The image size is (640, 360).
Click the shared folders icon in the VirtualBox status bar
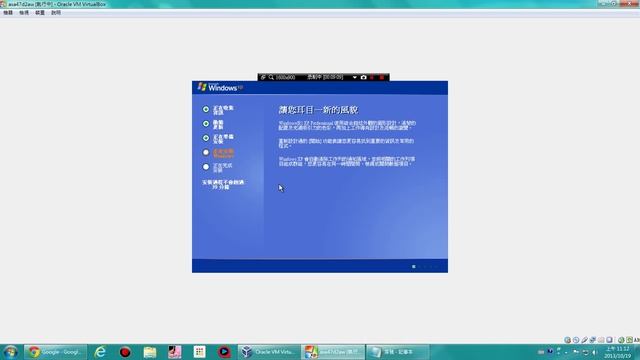pyautogui.click(x=601, y=340)
